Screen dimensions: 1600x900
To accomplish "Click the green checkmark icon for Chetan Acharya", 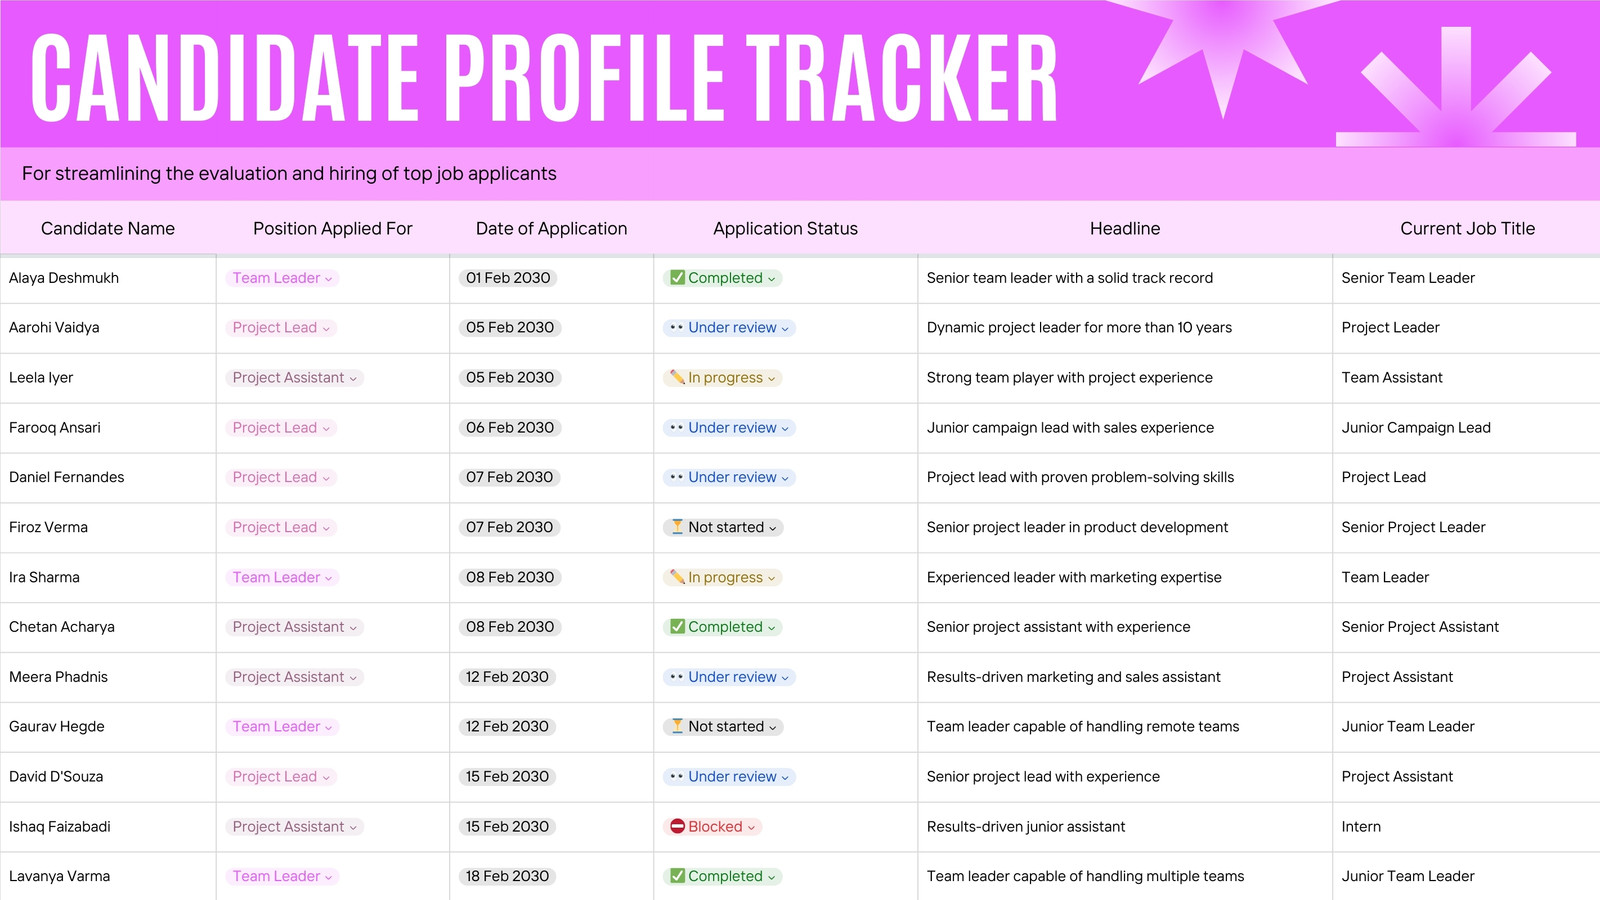I will (677, 627).
